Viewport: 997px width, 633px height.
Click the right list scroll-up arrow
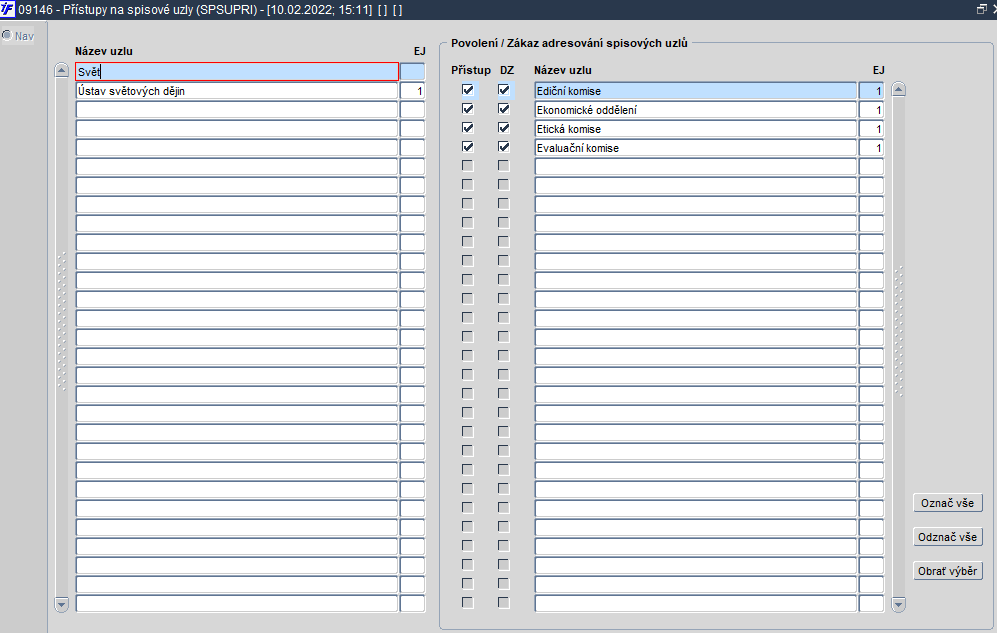(898, 89)
